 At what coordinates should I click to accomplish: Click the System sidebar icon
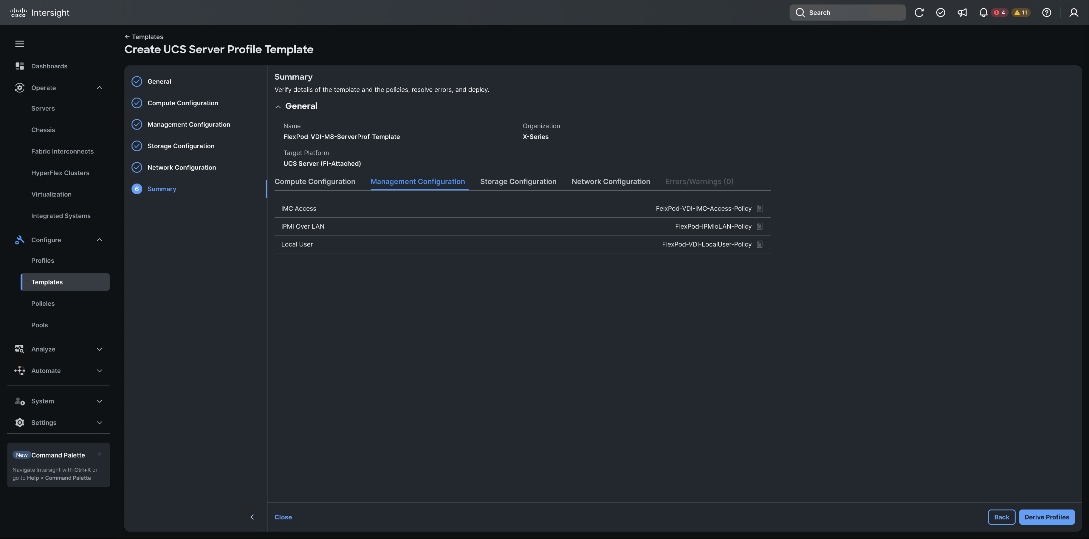tap(19, 401)
